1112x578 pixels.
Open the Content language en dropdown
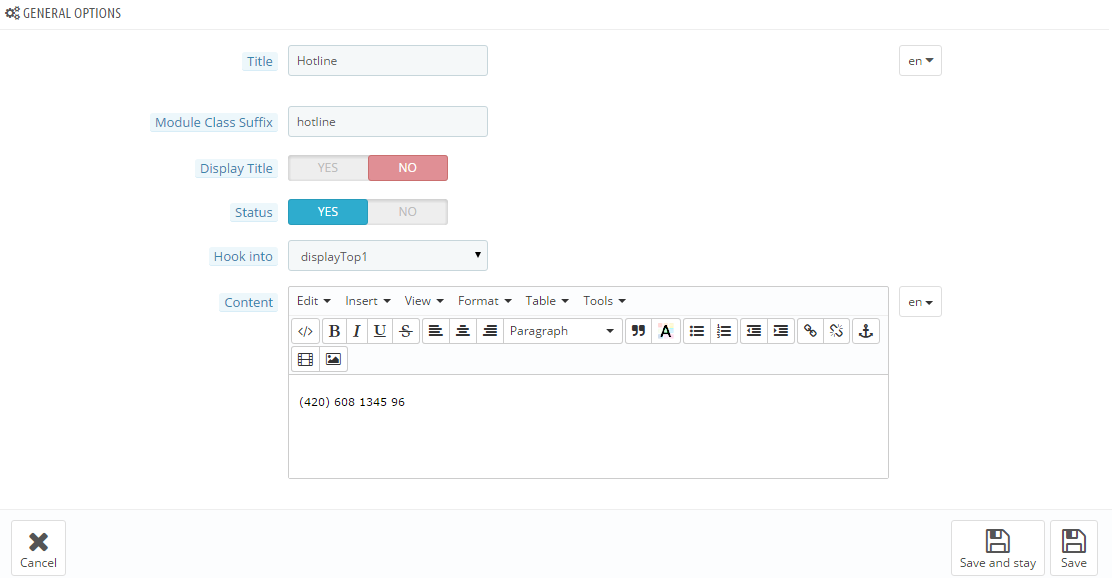[x=920, y=302]
